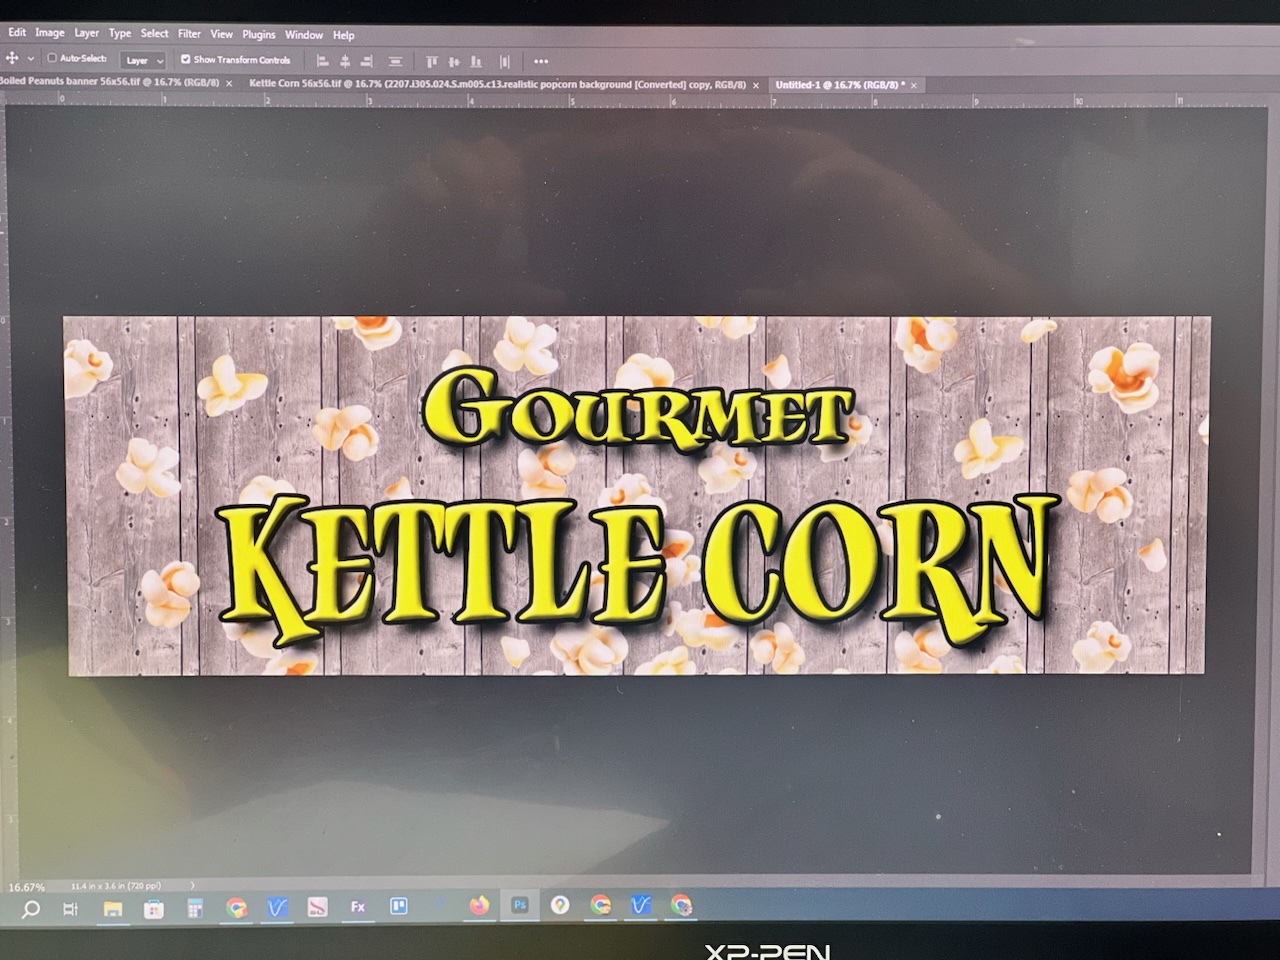
Task: Close the Kettle Corn 56x56.tif tab
Action: pyautogui.click(x=755, y=86)
